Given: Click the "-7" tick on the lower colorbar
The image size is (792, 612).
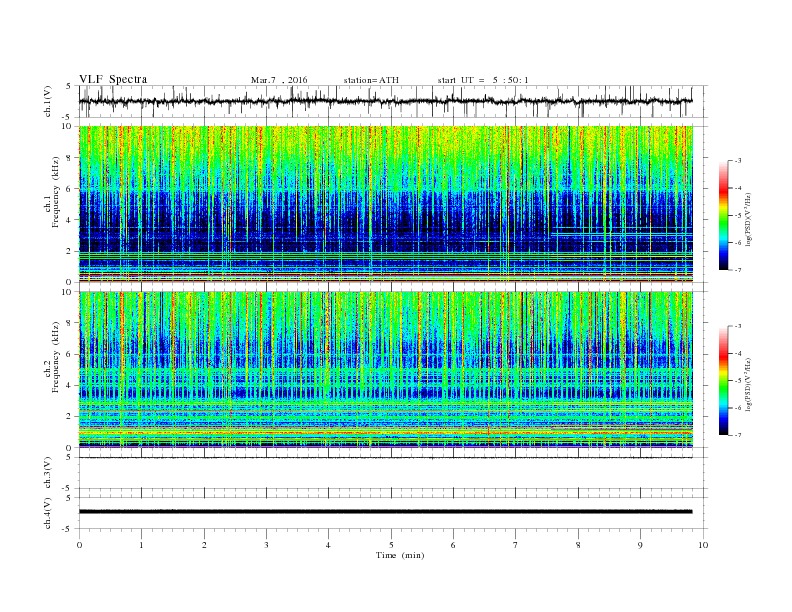Looking at the screenshot, I should pos(738,435).
